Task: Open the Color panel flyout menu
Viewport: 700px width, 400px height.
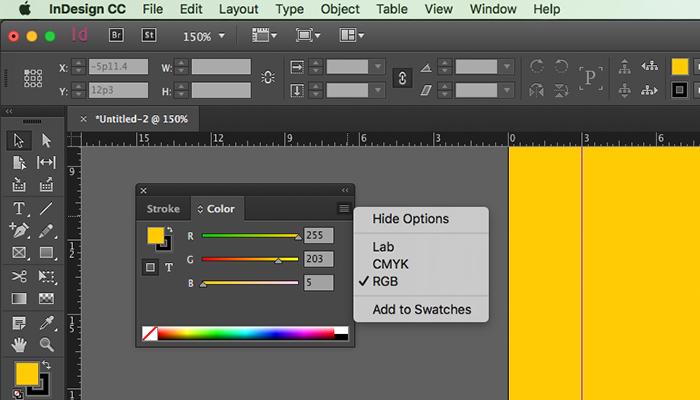Action: [x=344, y=209]
